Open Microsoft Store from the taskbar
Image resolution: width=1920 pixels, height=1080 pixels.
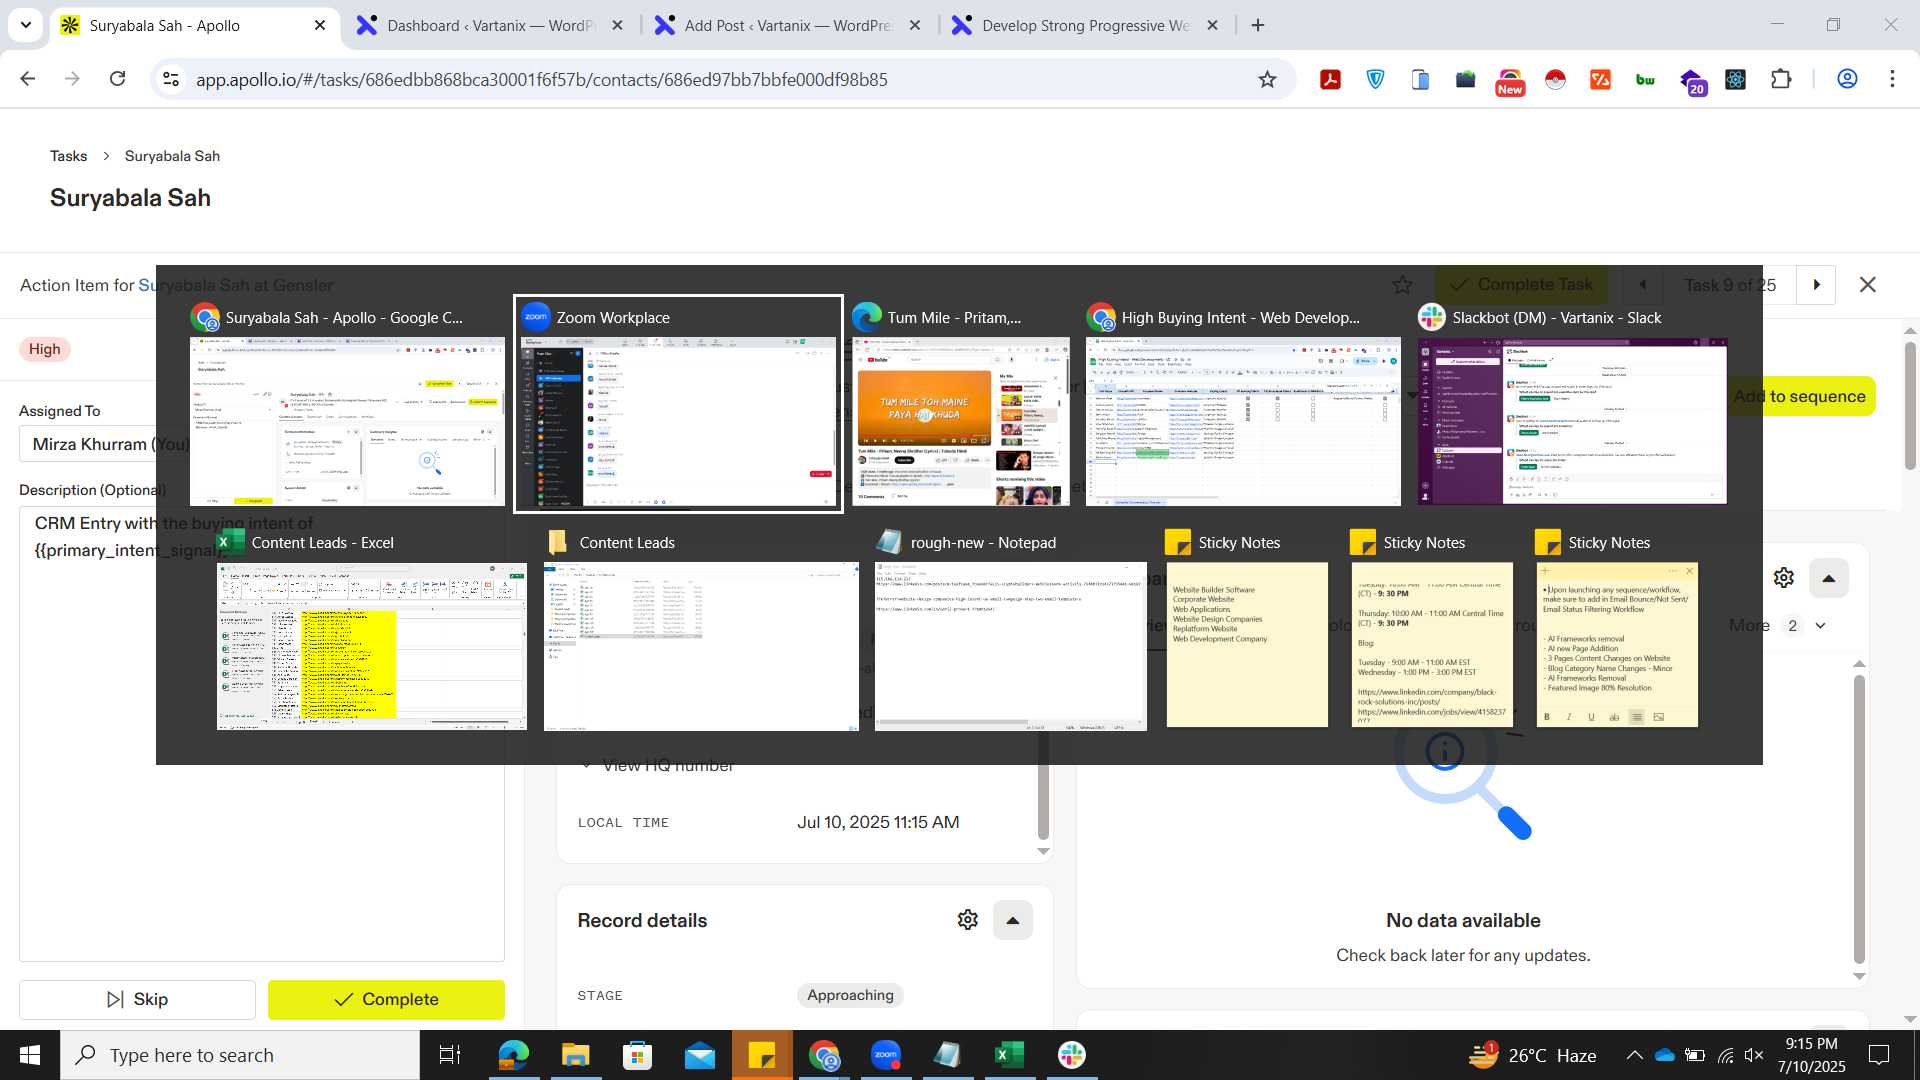point(637,1055)
